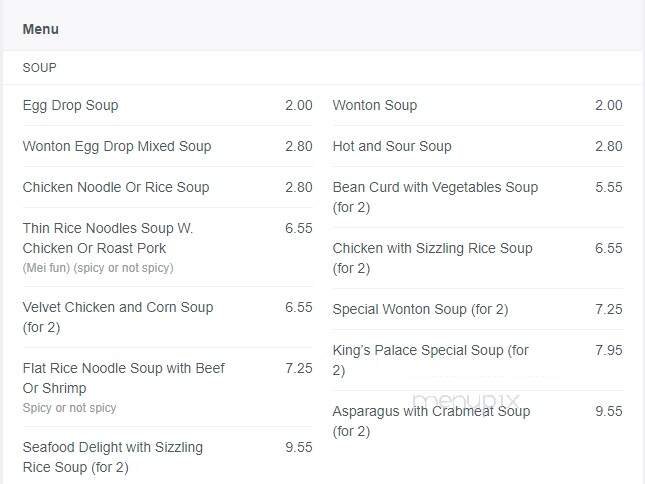Choose Egg Drop Soup item
645x484 pixels.
pos(70,105)
